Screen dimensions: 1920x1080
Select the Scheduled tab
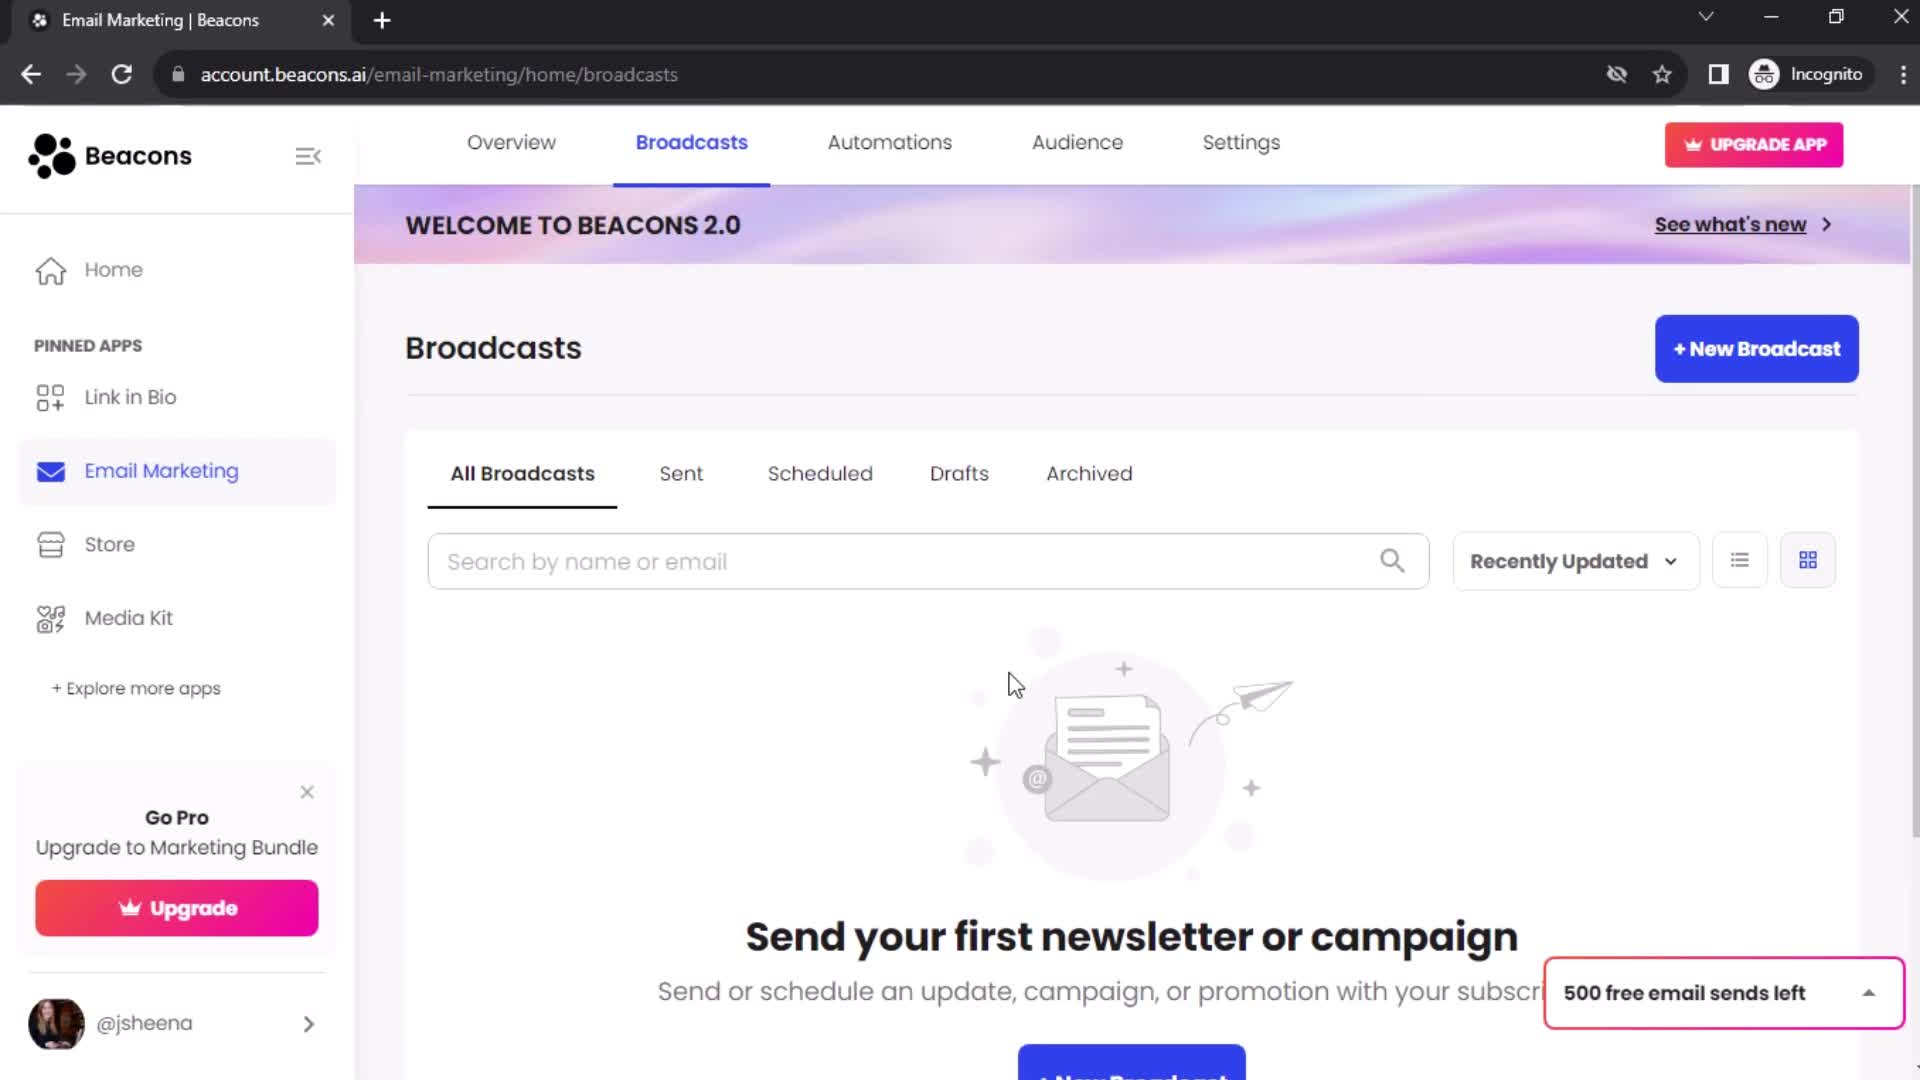820,473
